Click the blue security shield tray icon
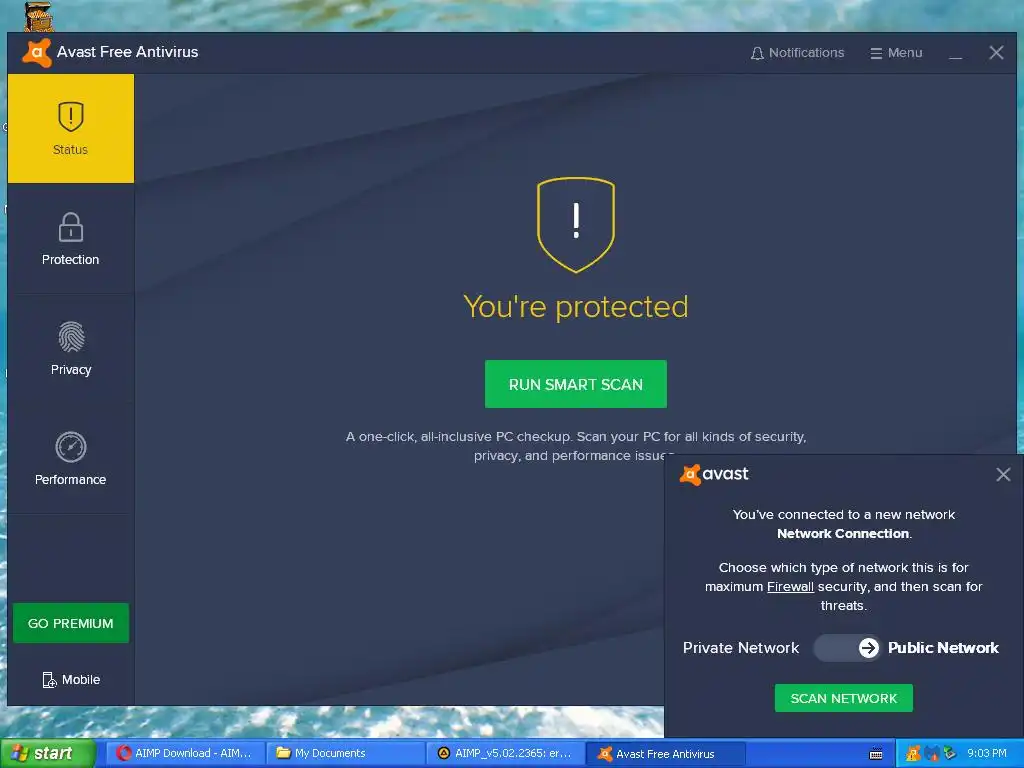The image size is (1024, 768). (x=931, y=754)
